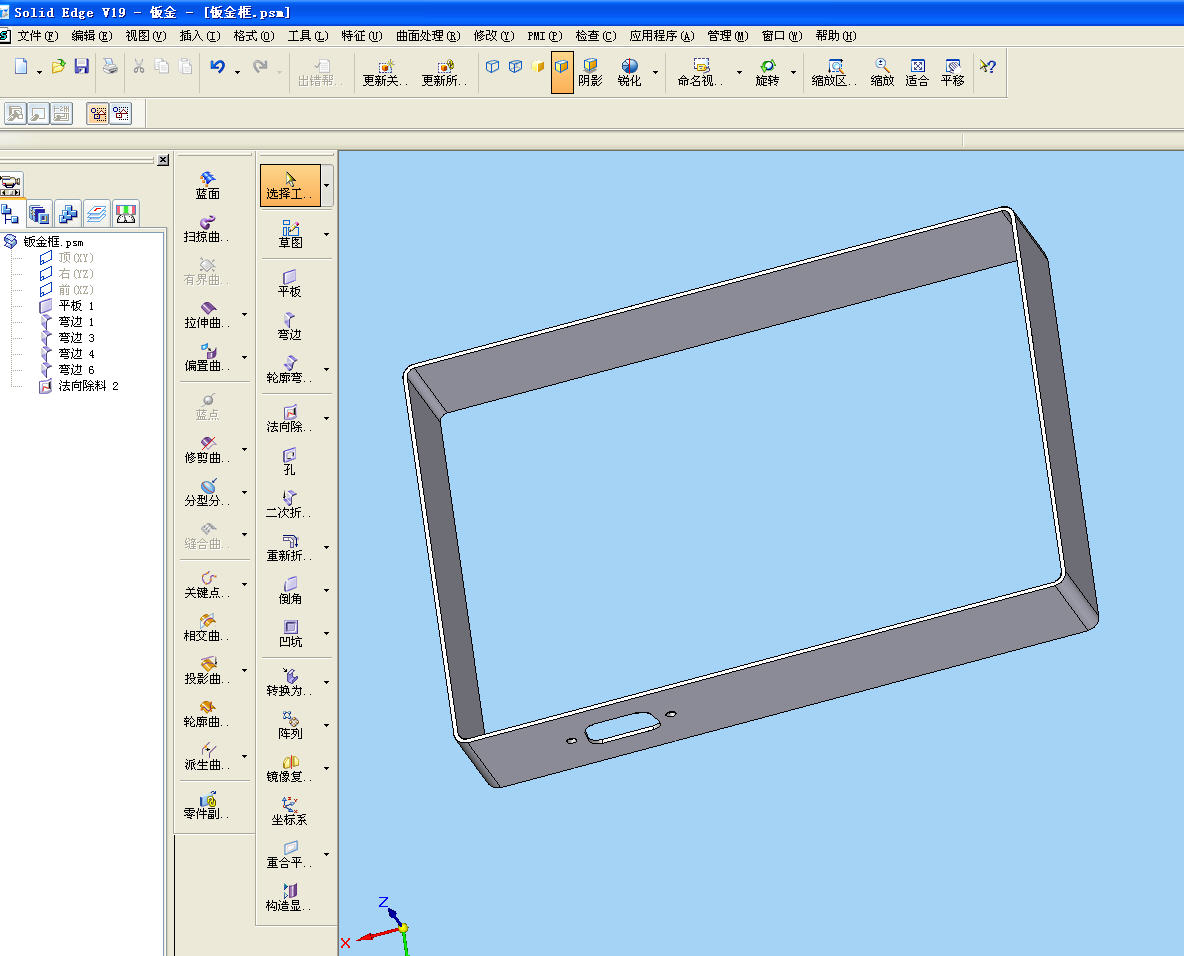Viewport: 1184px width, 956px height.
Task: Switch to shaded display without edges
Action: point(538,66)
